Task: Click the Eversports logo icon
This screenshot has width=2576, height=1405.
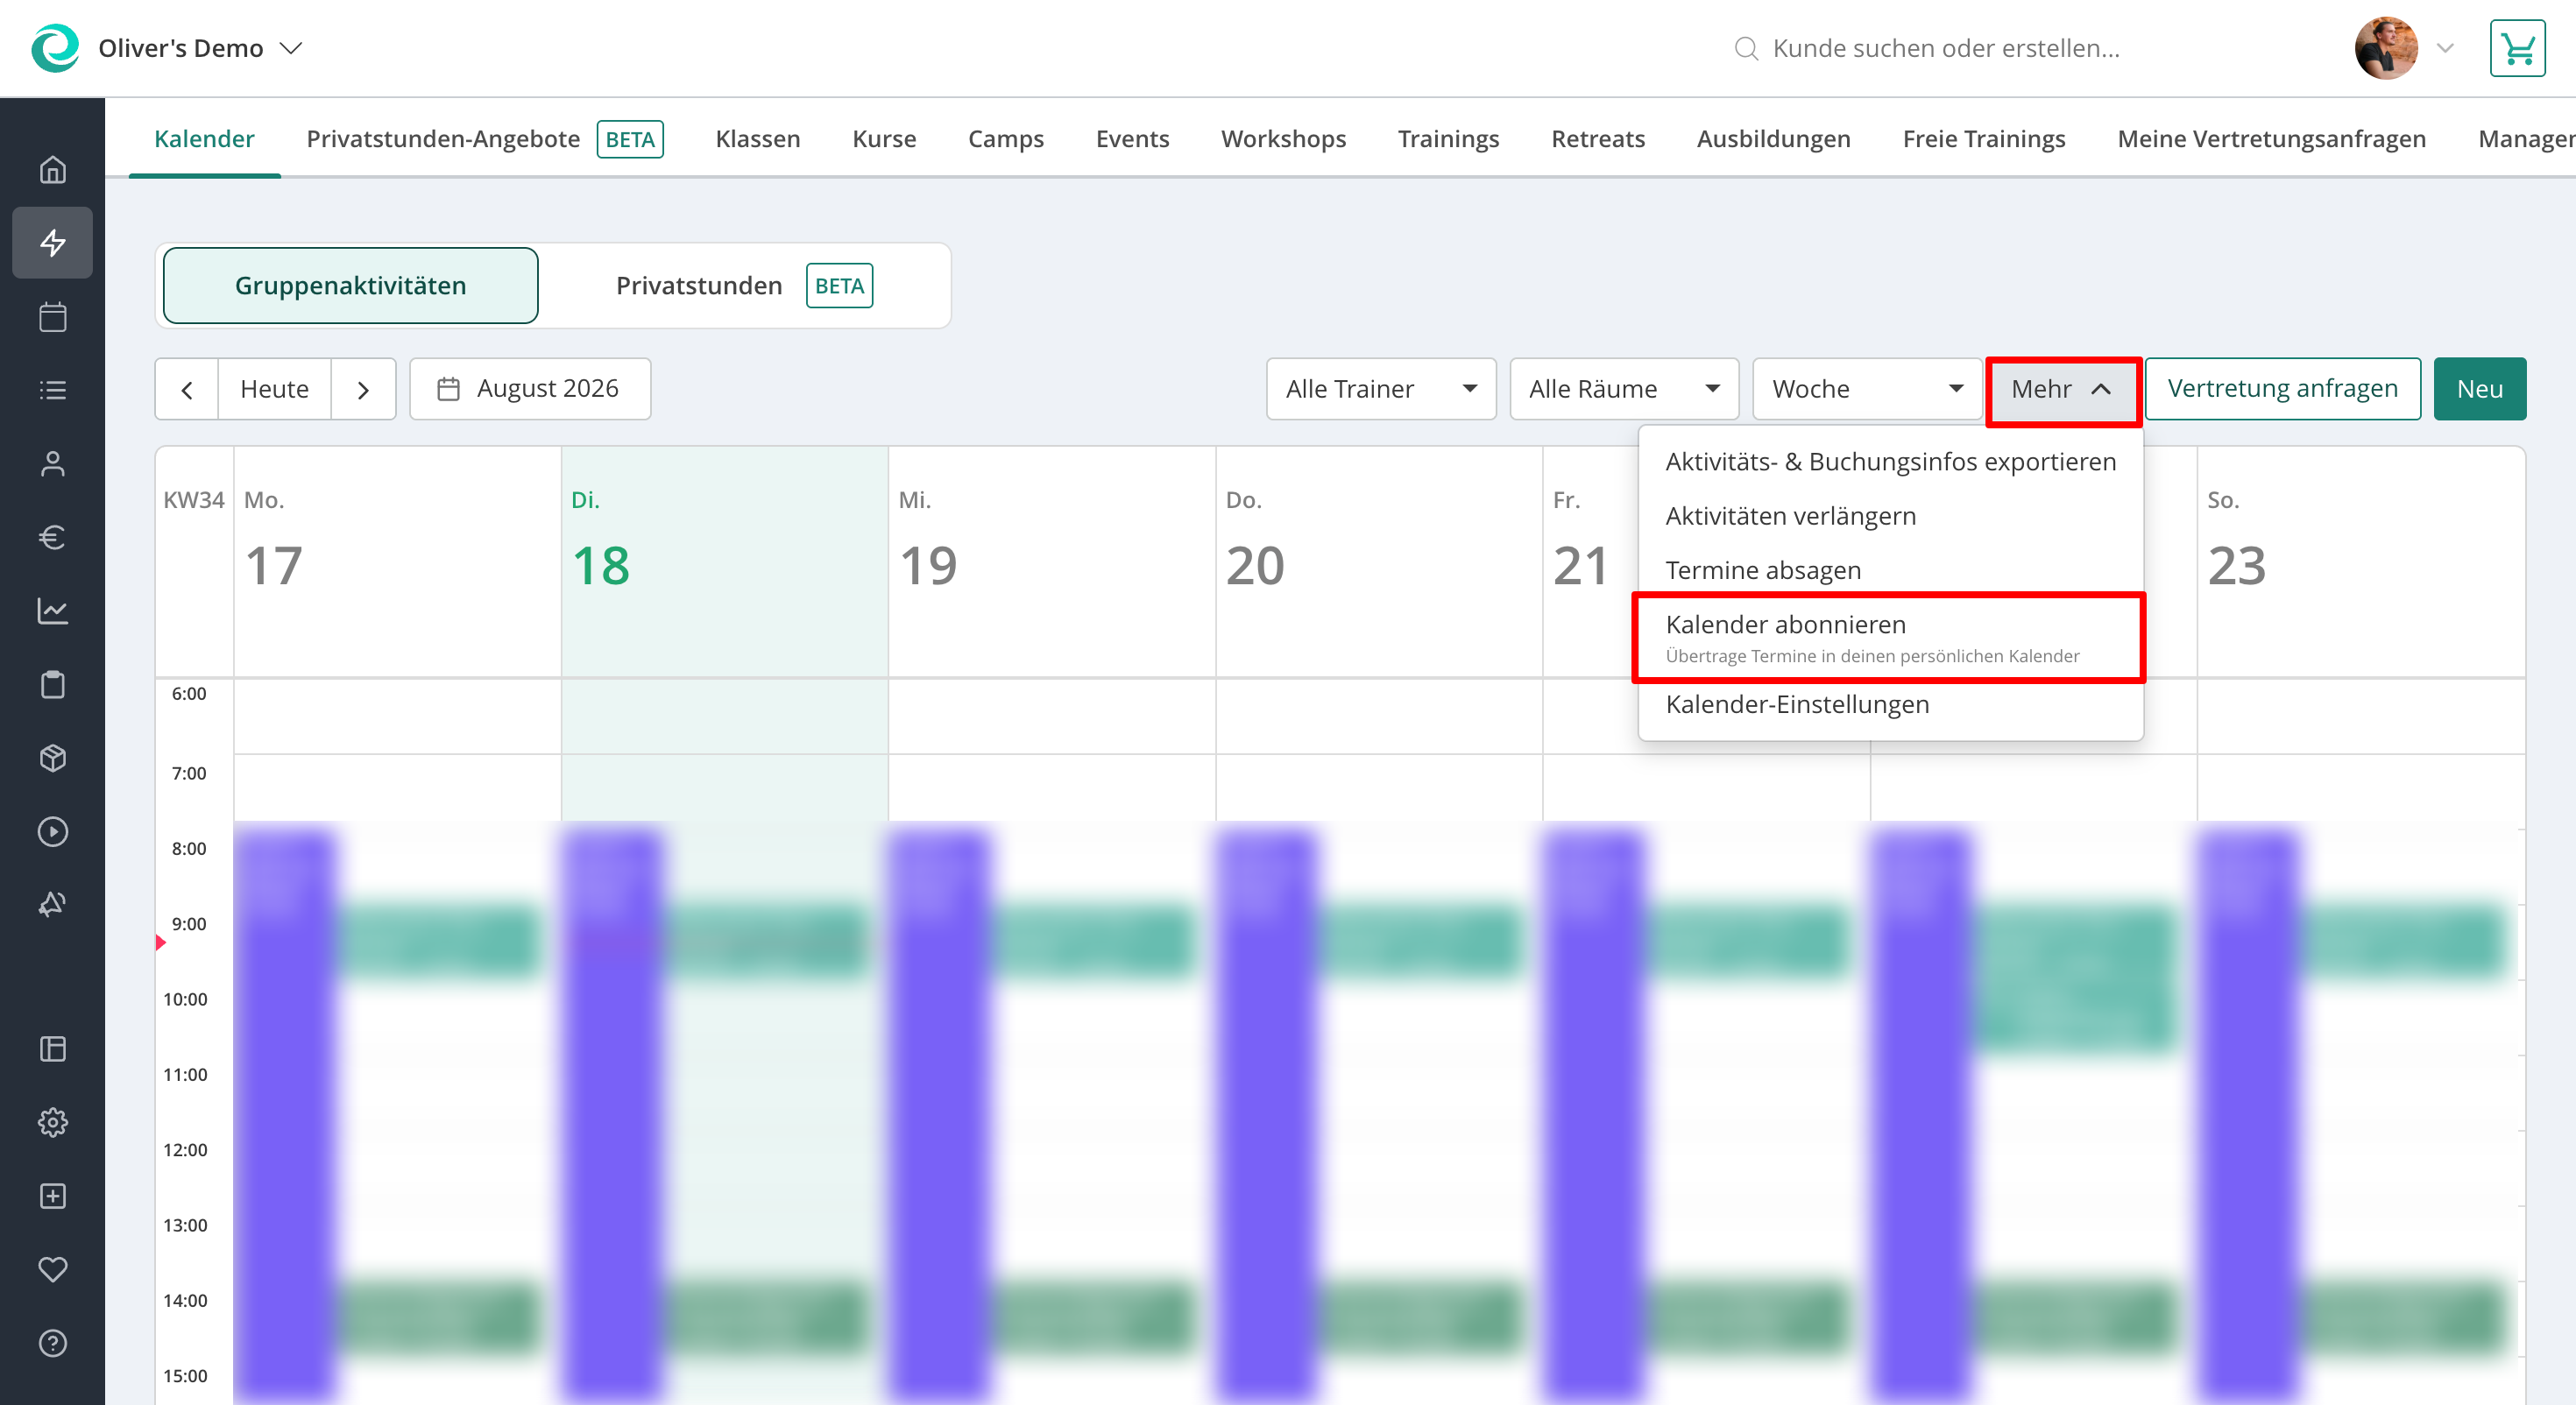Action: (55, 48)
